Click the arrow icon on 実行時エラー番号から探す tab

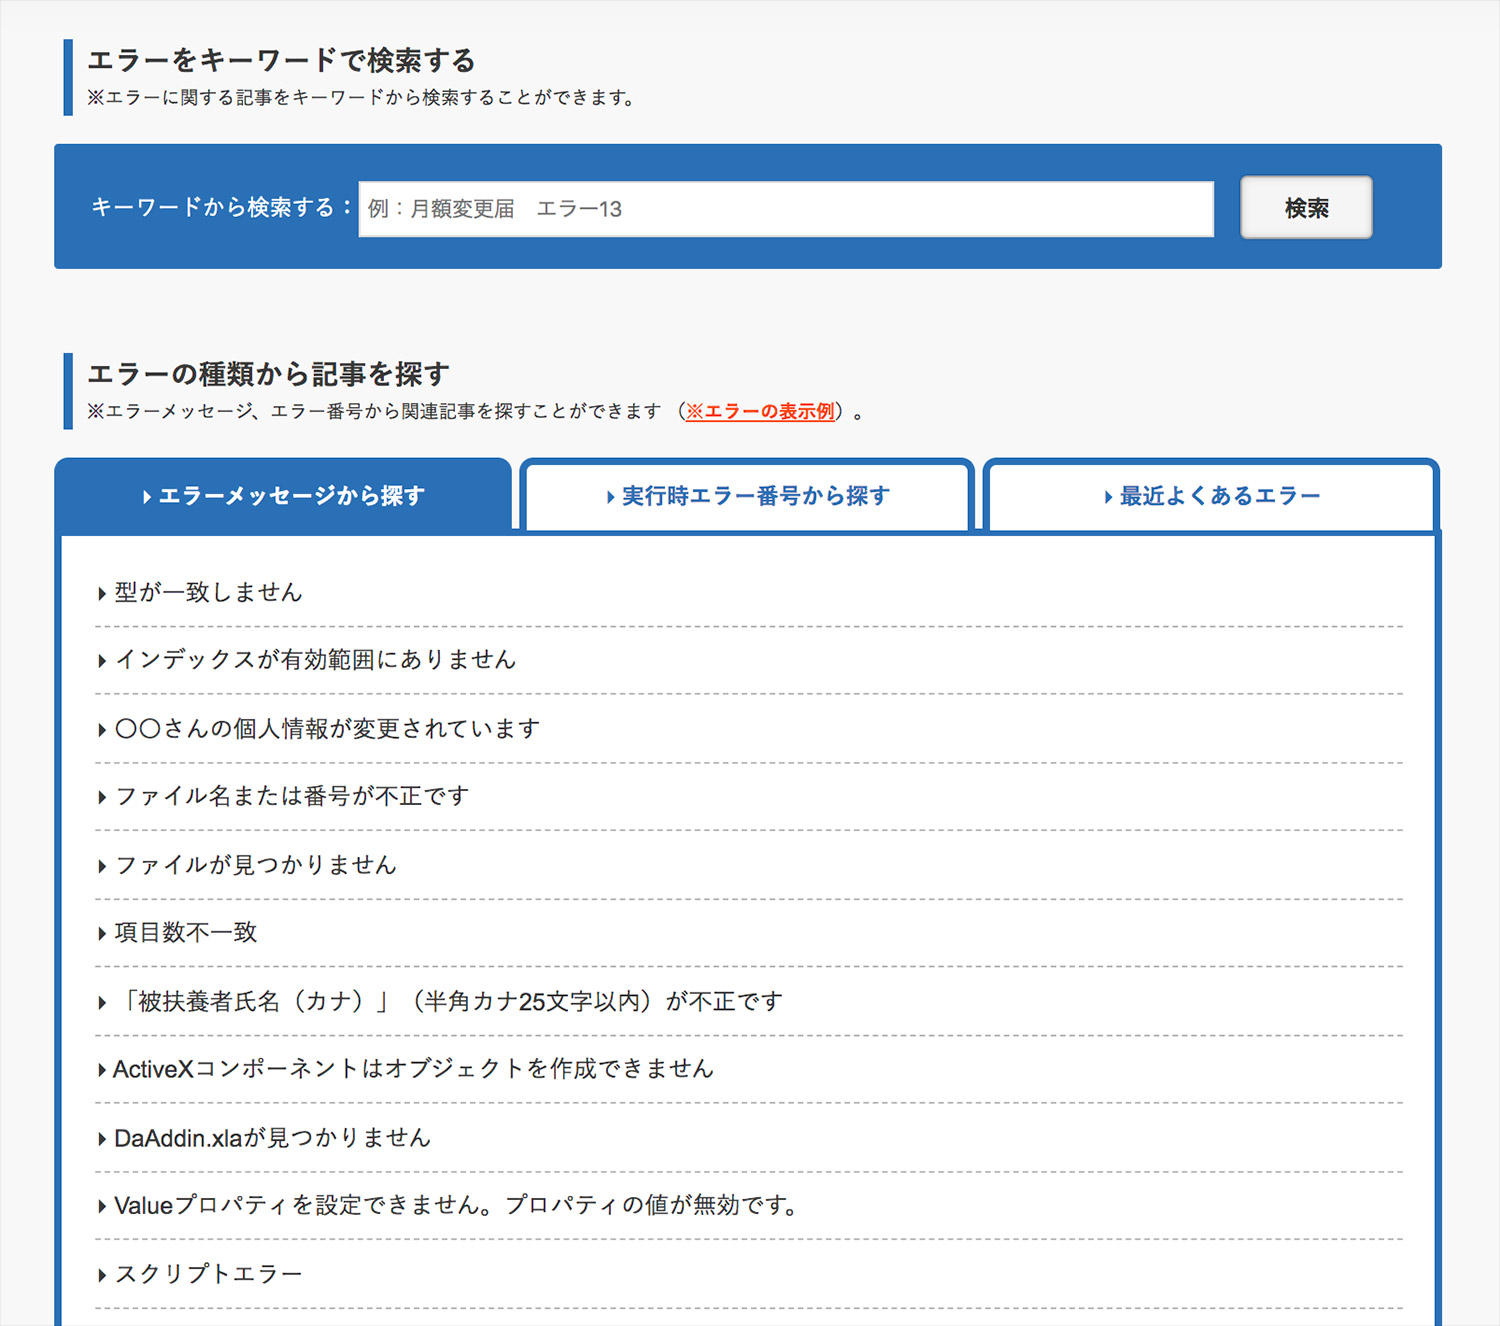tap(611, 497)
